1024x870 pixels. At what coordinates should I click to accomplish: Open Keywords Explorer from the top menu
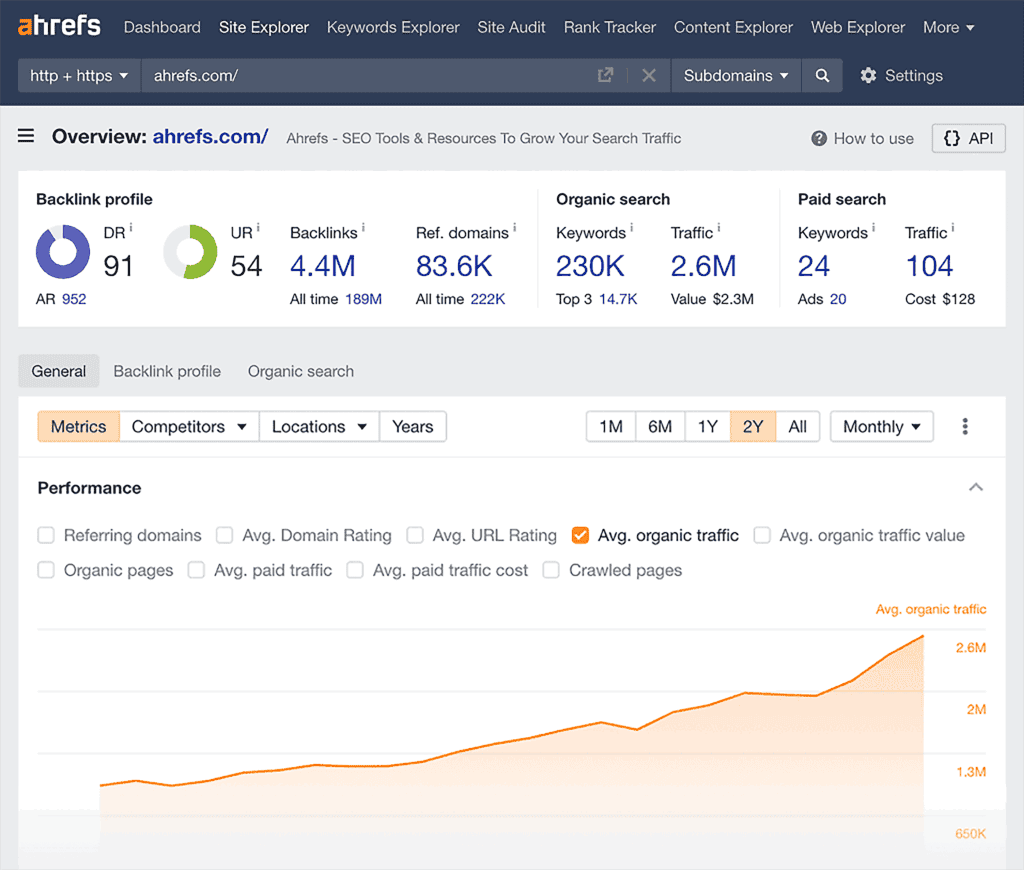click(393, 27)
